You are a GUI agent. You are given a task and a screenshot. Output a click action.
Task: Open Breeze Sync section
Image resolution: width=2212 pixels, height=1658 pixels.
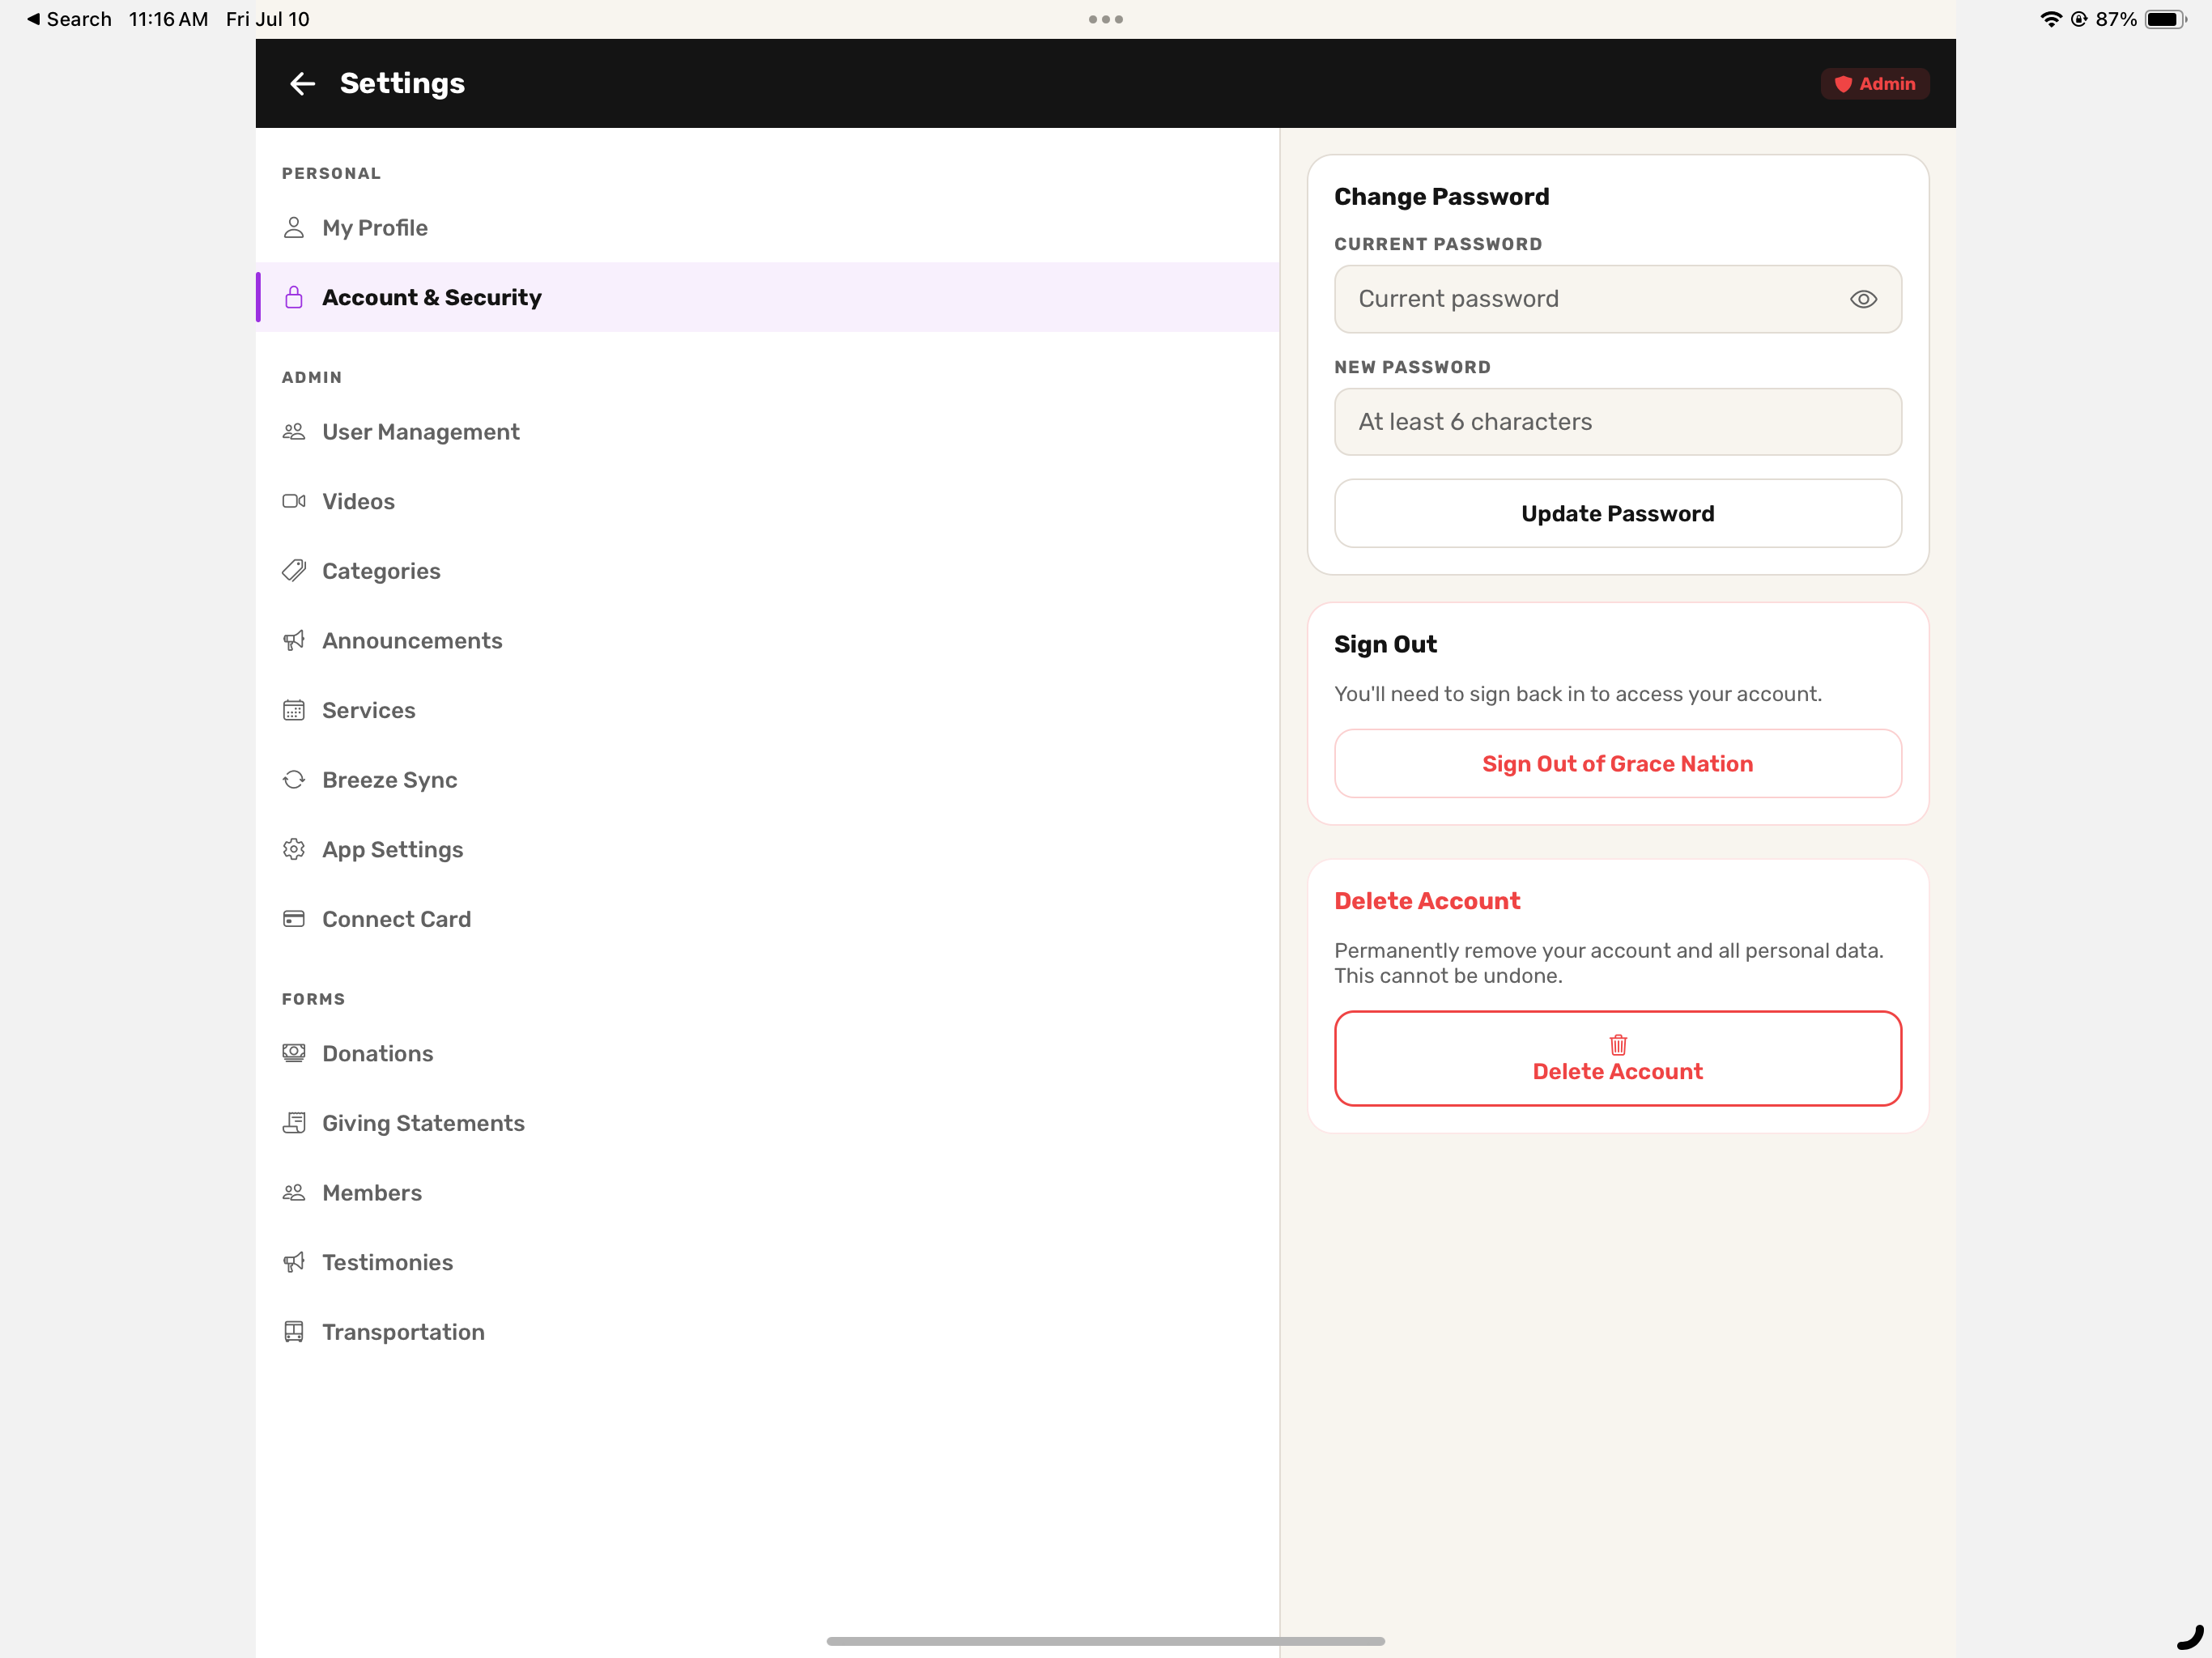(768, 780)
